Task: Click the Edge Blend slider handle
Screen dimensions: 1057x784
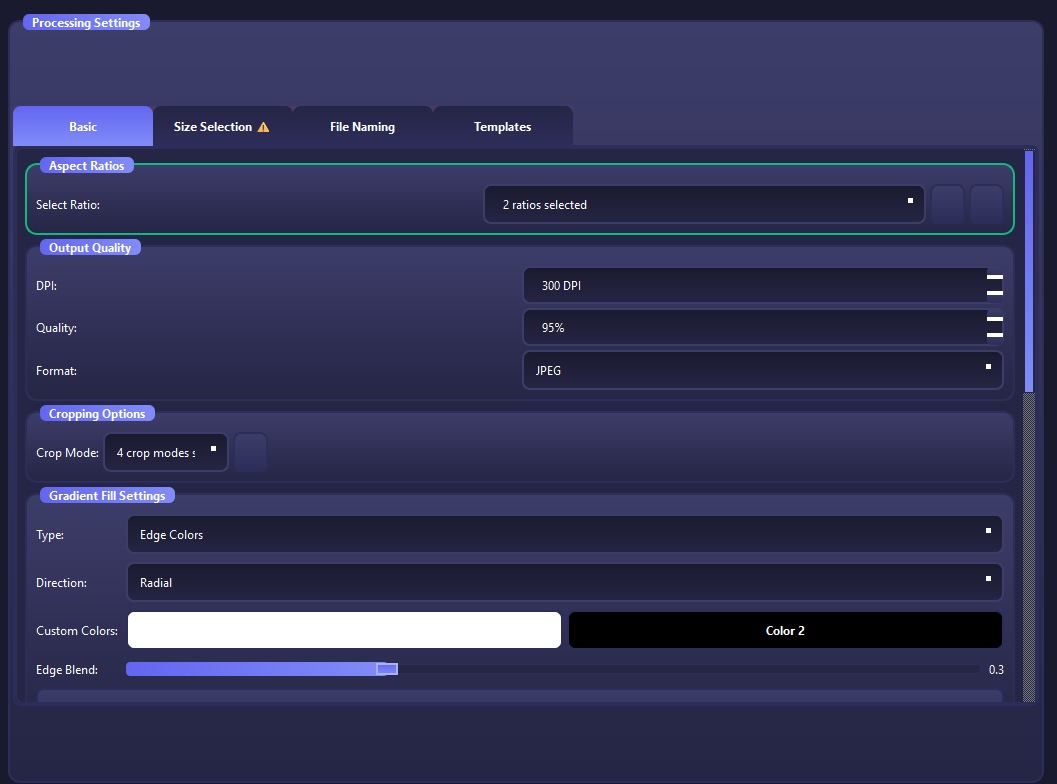Action: tap(387, 669)
